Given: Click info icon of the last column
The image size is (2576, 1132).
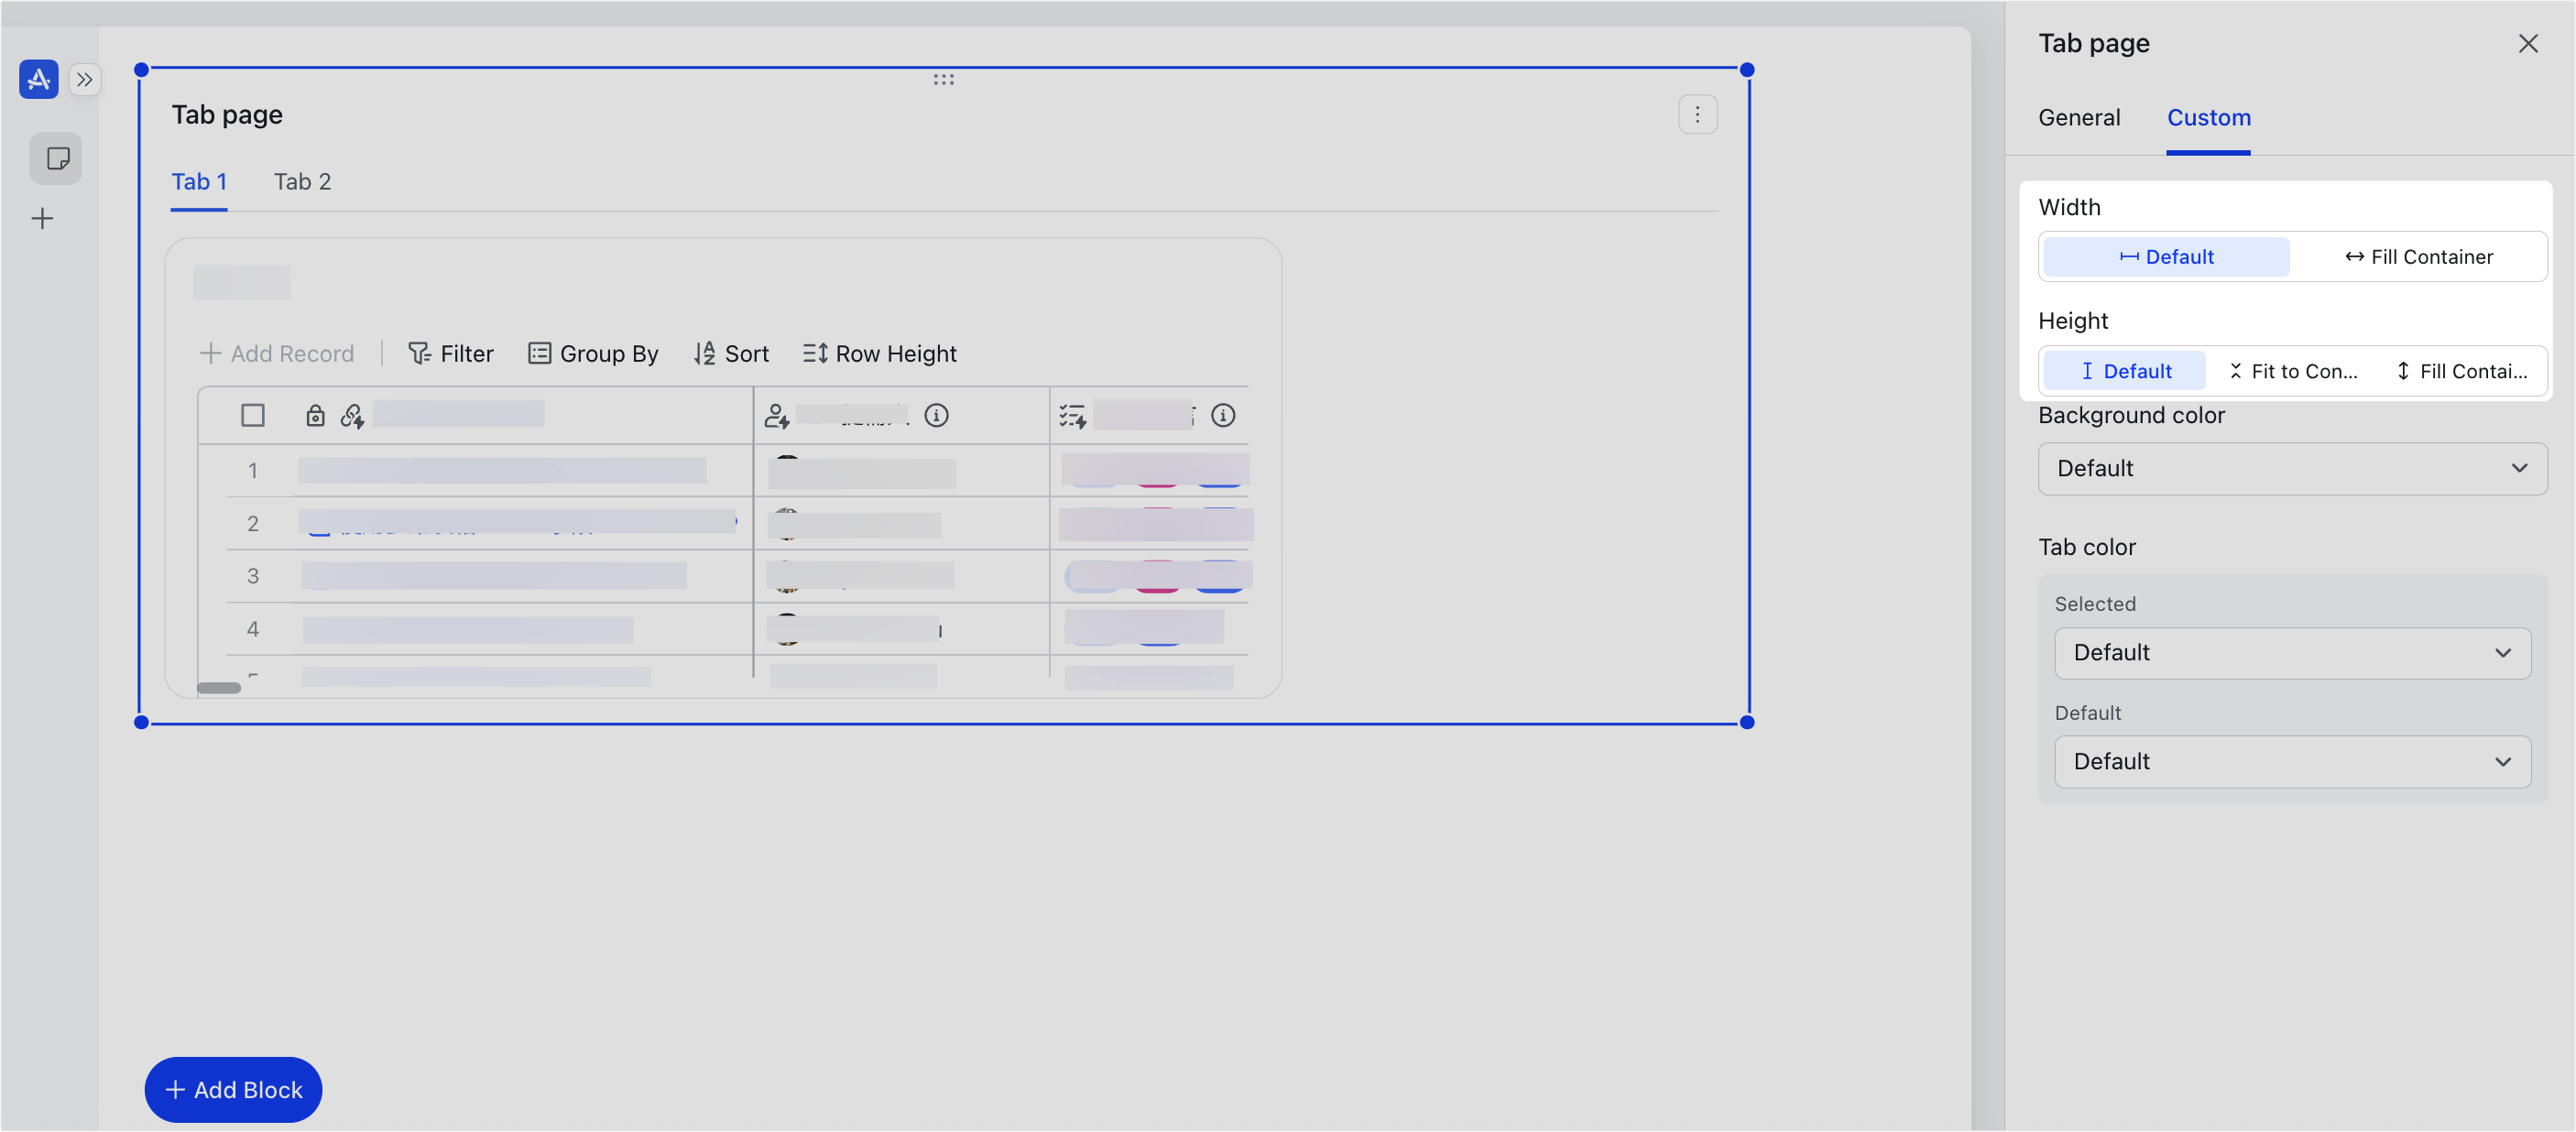Looking at the screenshot, I should click(x=1223, y=414).
